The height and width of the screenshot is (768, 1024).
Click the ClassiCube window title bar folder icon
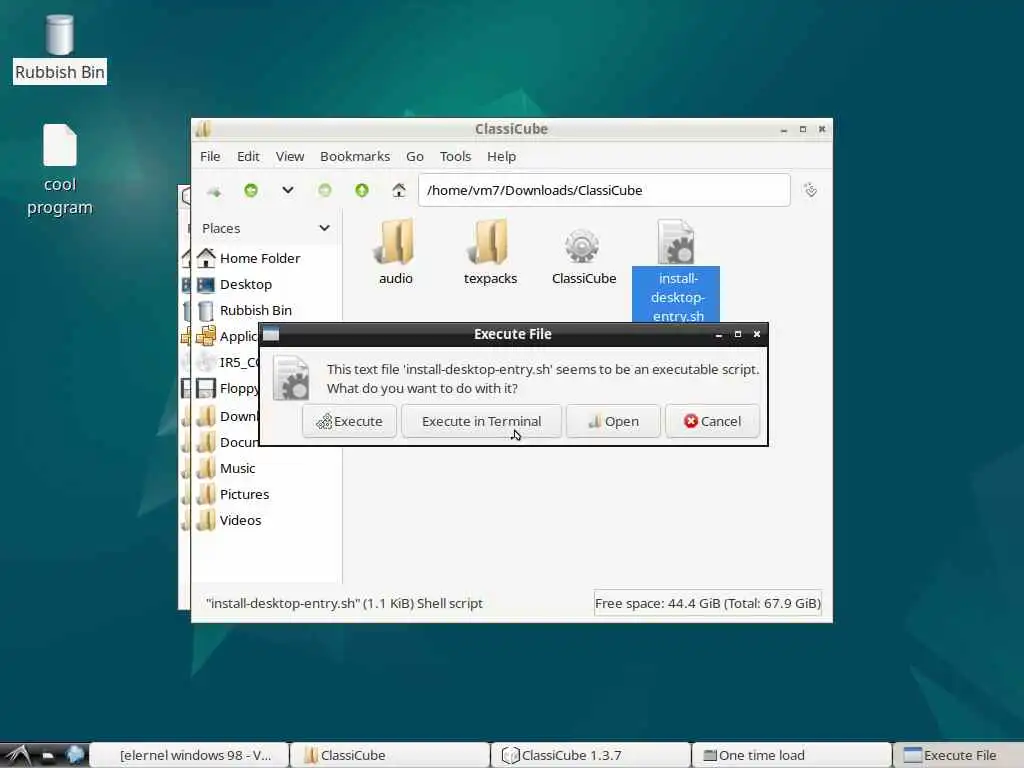tap(203, 129)
